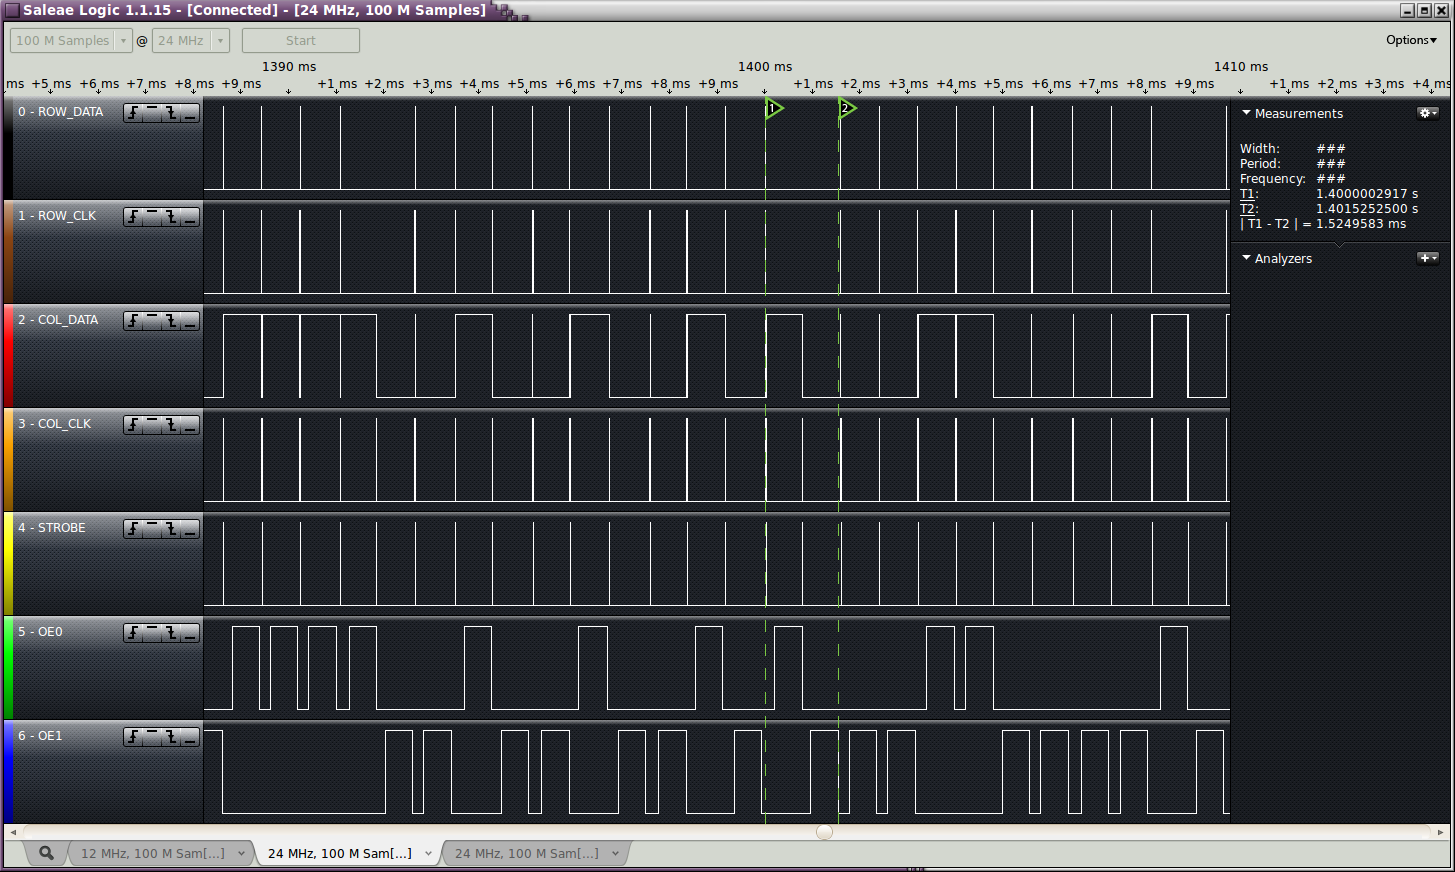Viewport: 1455px width, 872px height.
Task: Set low level trigger on COL_CLK channel
Action: click(190, 425)
